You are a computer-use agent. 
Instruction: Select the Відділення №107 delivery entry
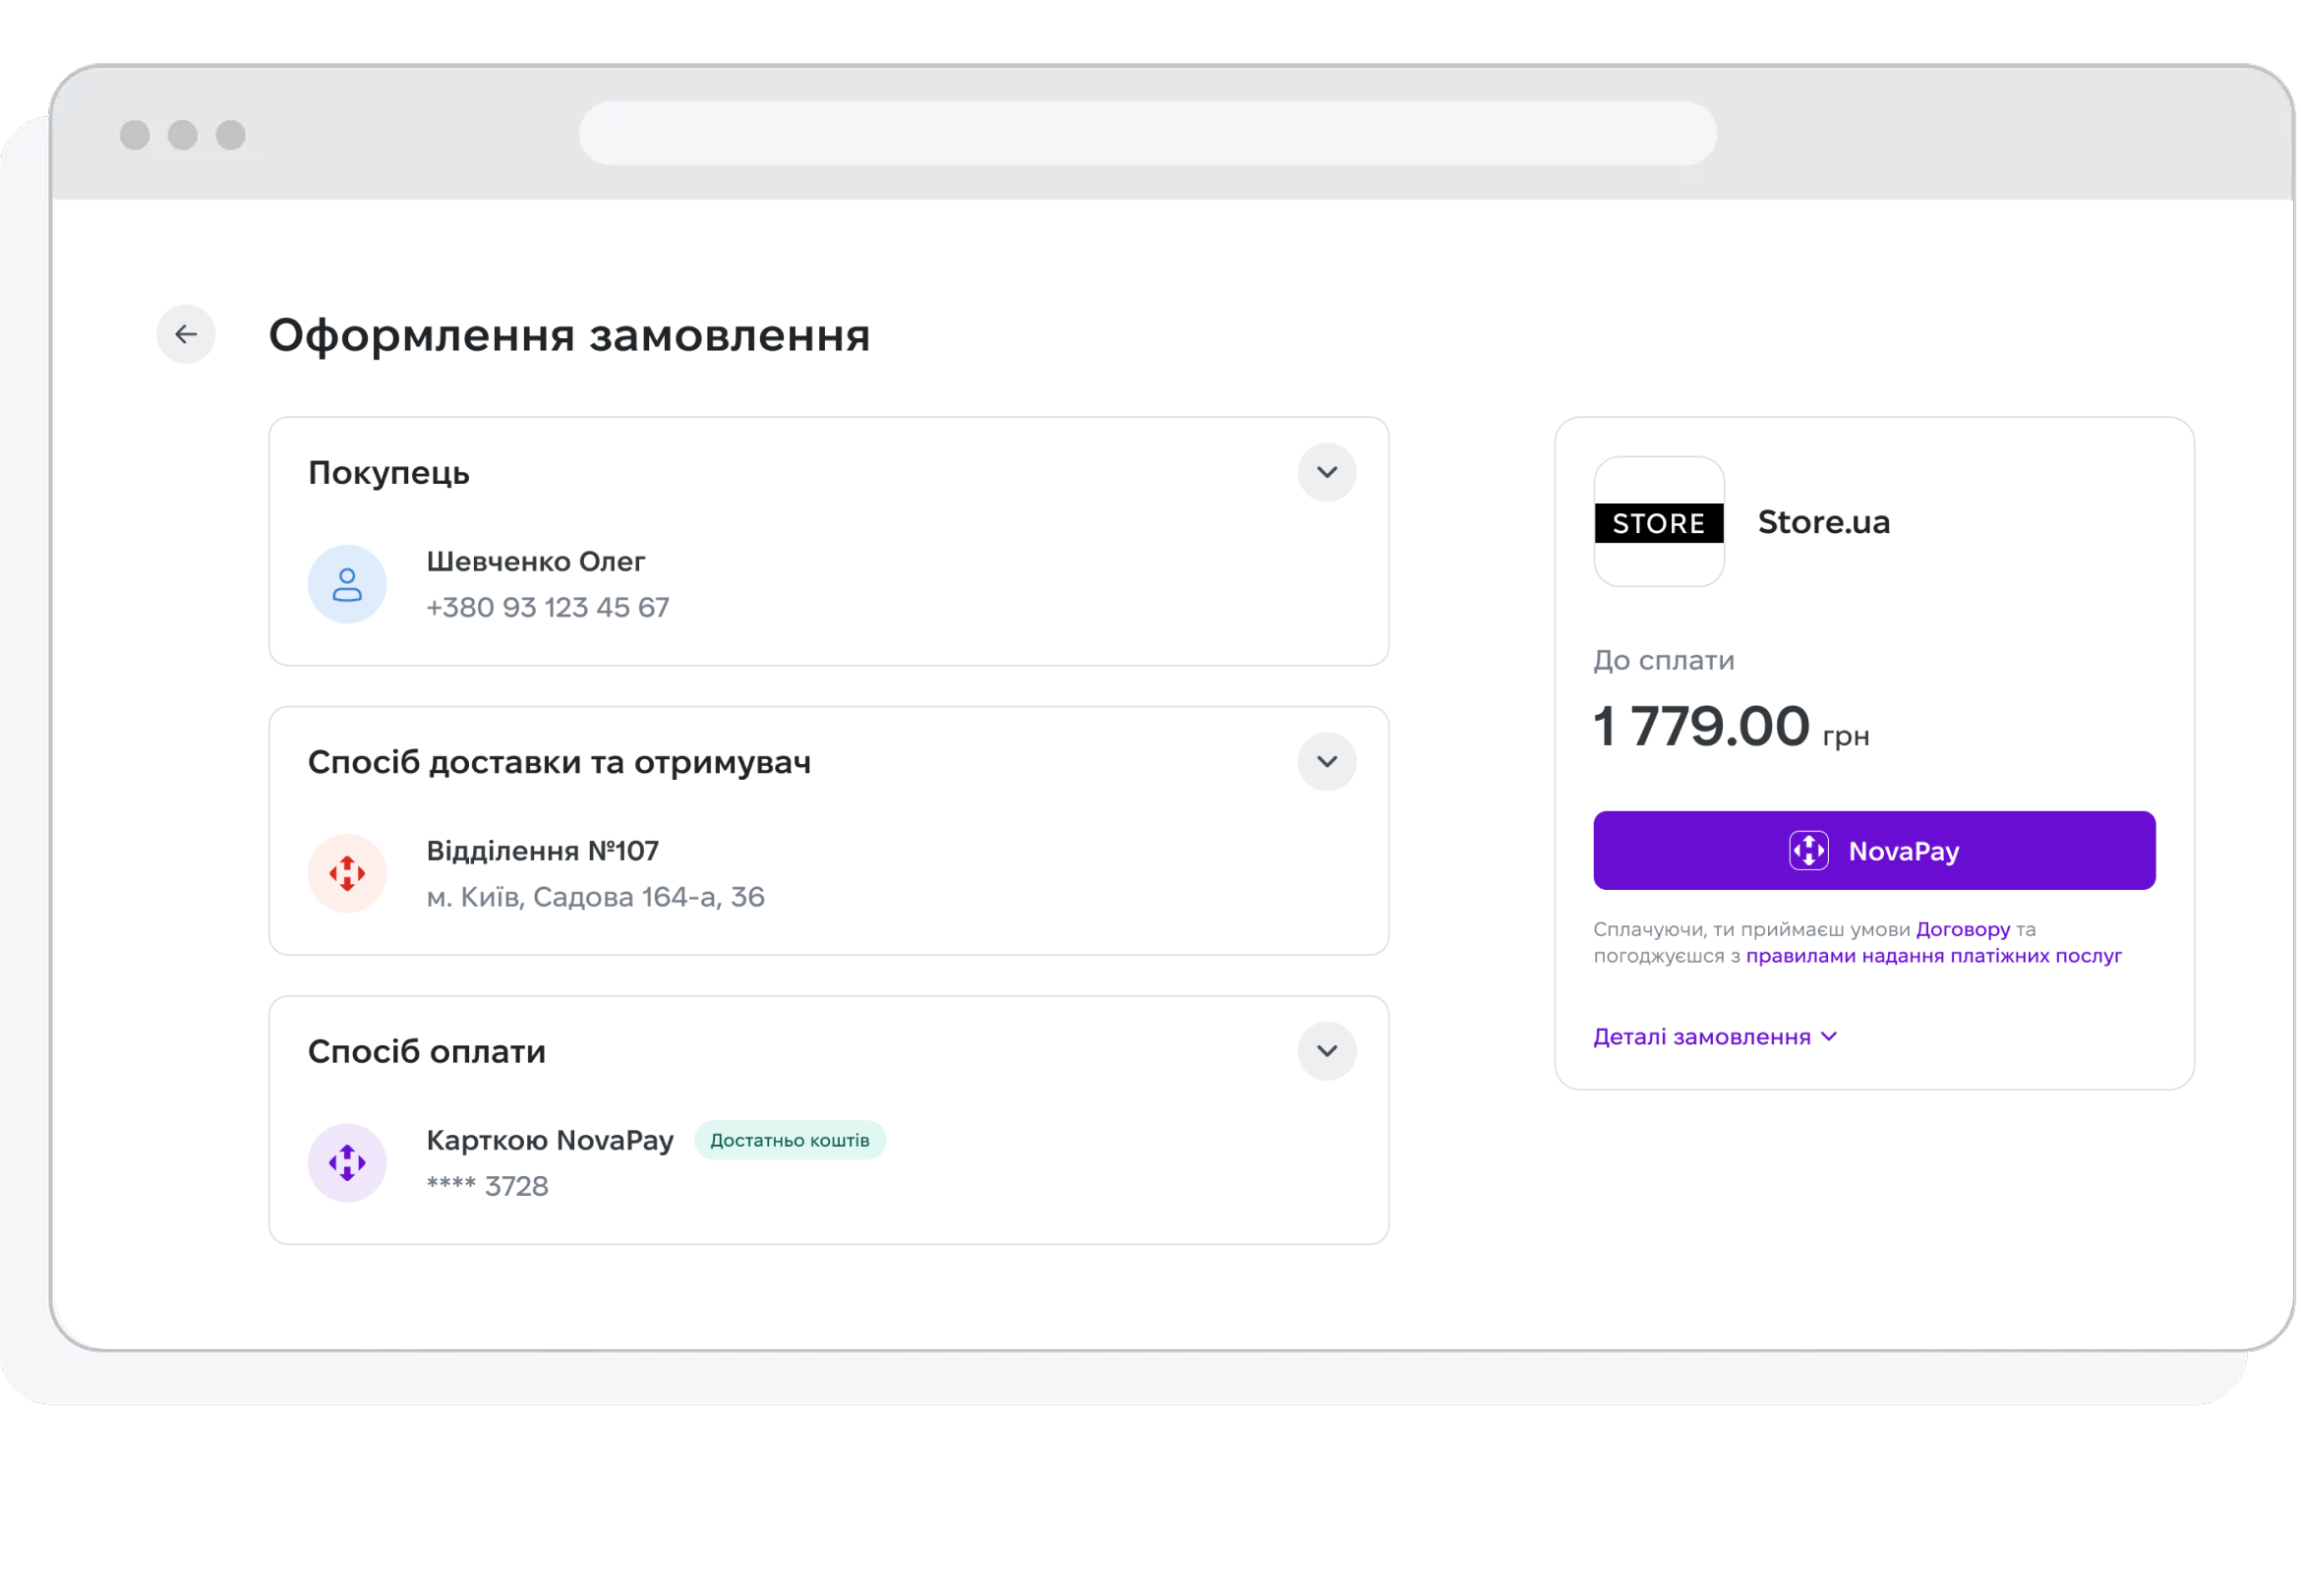542,851
